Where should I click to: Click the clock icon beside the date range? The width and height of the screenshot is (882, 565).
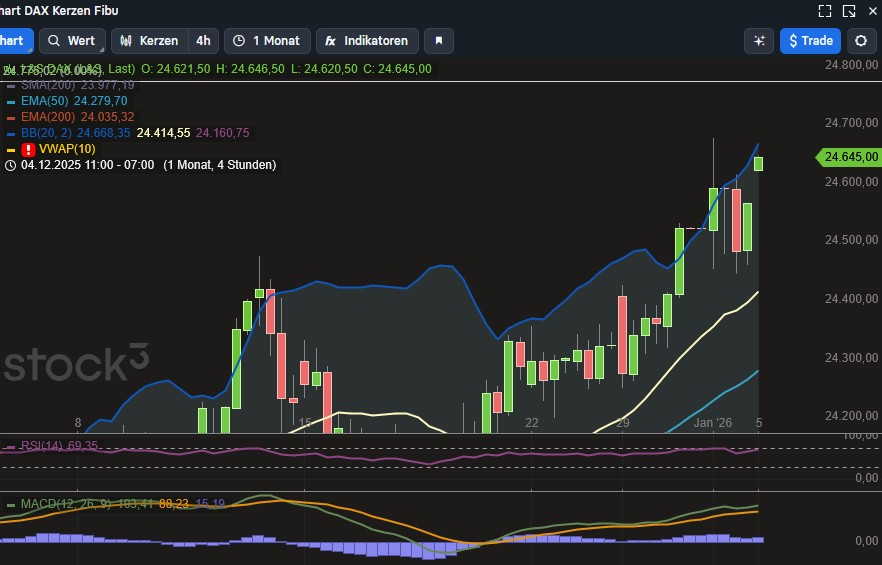(10, 165)
